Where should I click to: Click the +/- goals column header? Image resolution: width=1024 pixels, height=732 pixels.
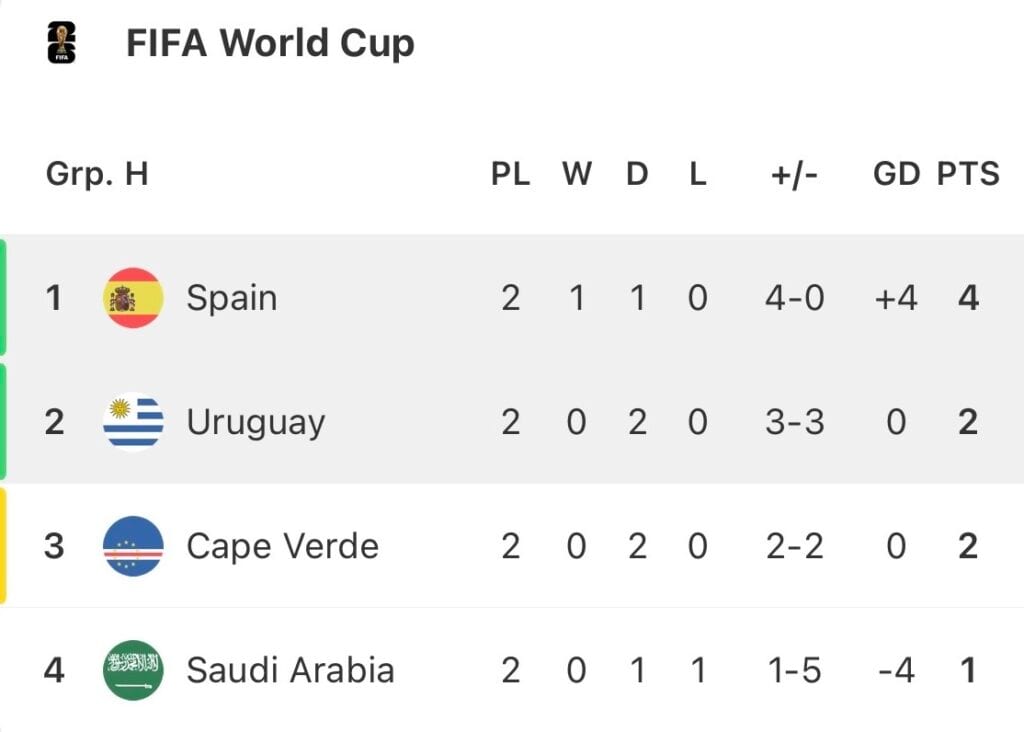coord(794,174)
